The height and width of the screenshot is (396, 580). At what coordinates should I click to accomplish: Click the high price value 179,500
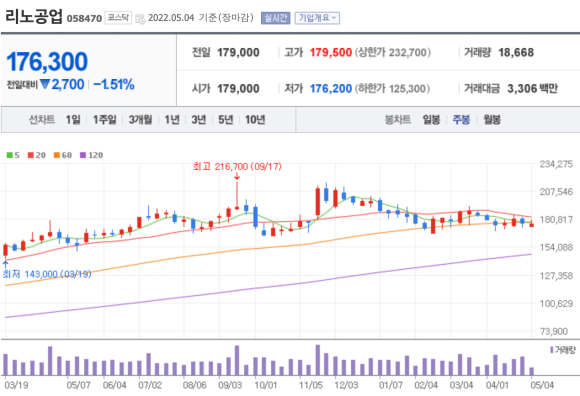tap(331, 53)
